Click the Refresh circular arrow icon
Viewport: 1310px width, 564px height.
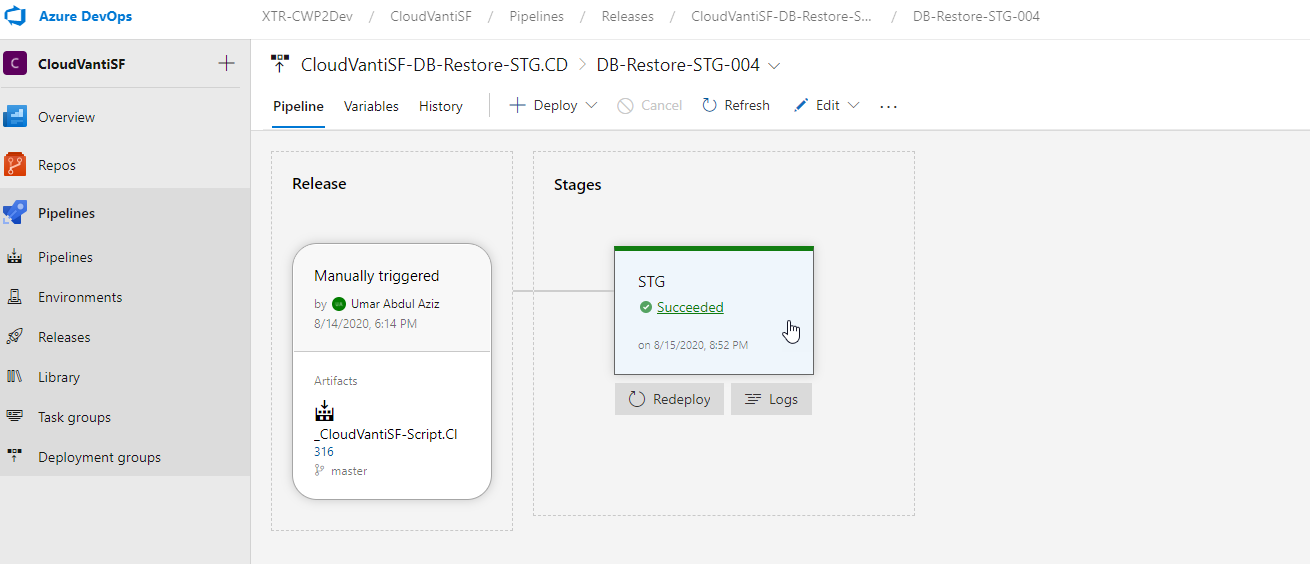coord(710,105)
